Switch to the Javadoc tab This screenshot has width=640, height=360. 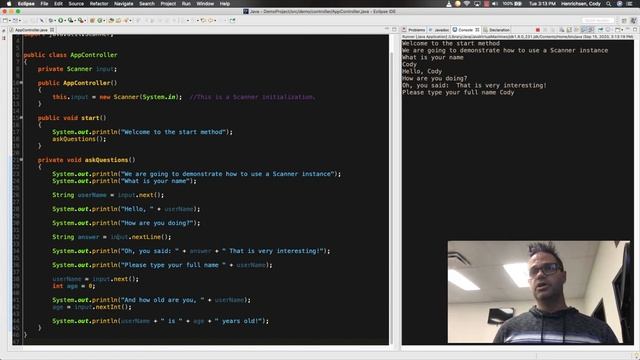click(x=439, y=30)
